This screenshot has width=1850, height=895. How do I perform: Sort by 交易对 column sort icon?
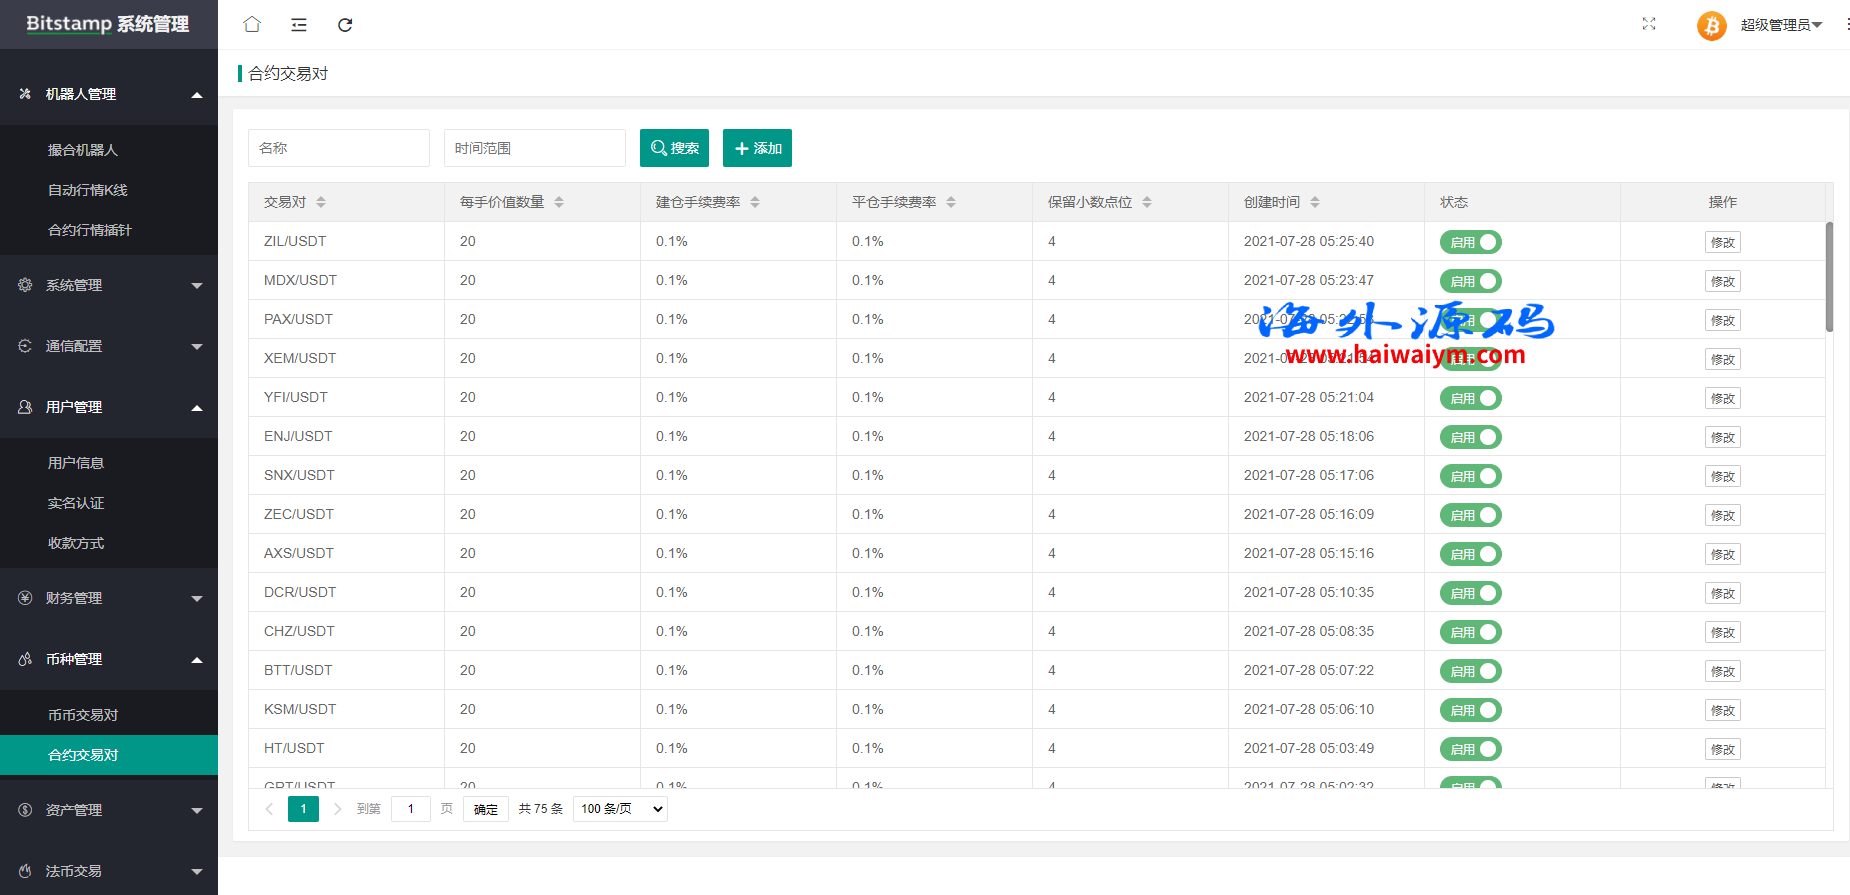pos(321,202)
